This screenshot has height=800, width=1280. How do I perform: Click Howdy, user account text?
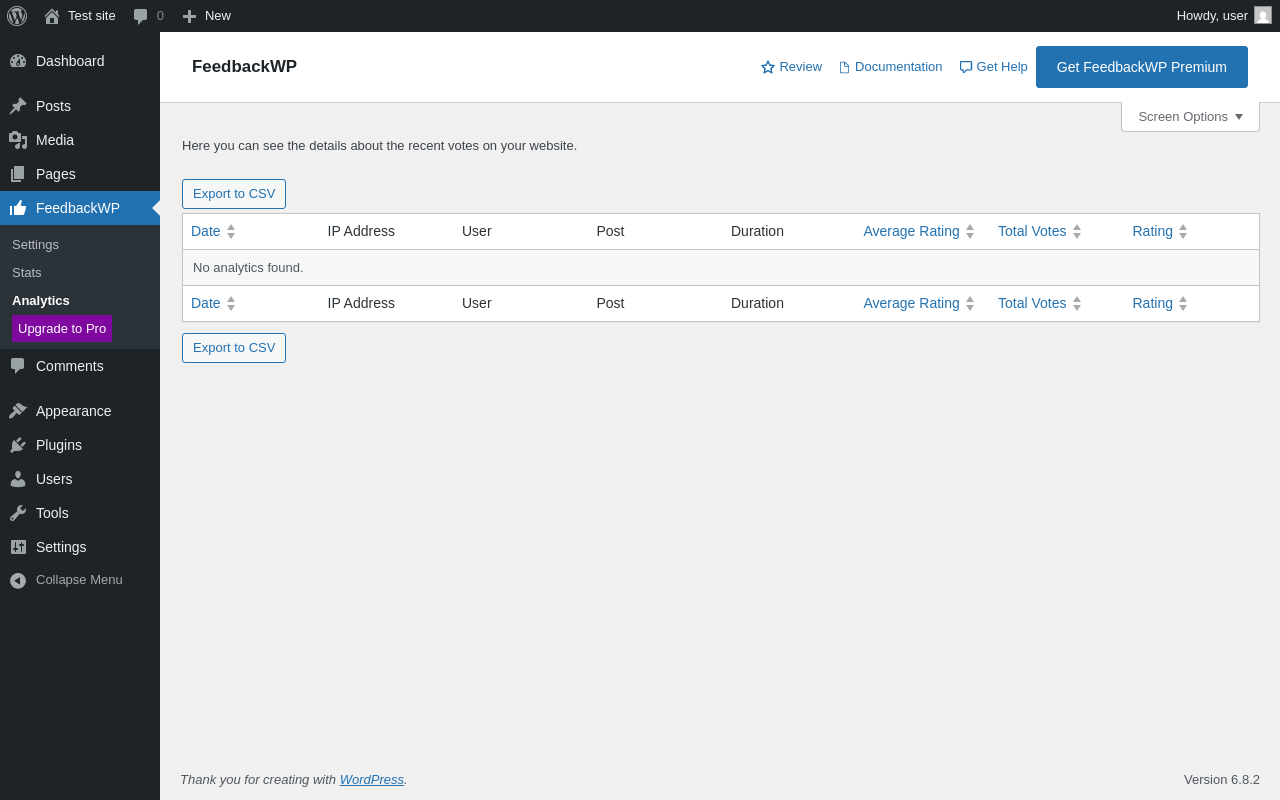click(x=1212, y=16)
